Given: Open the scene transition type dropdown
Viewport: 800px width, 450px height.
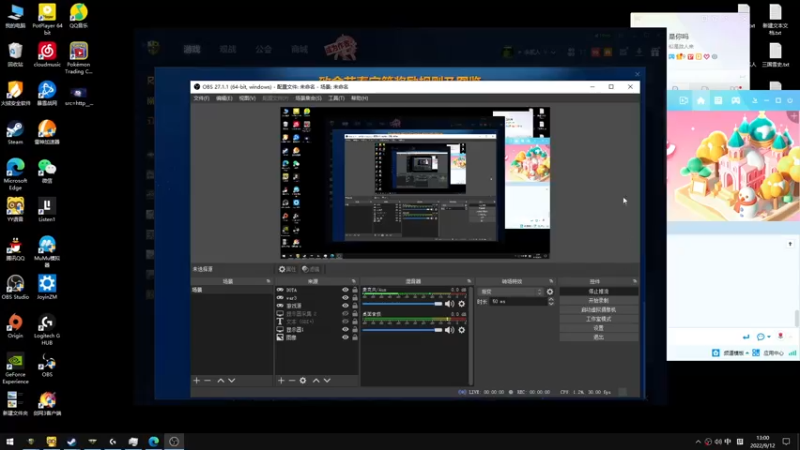Looking at the screenshot, I should (x=511, y=292).
